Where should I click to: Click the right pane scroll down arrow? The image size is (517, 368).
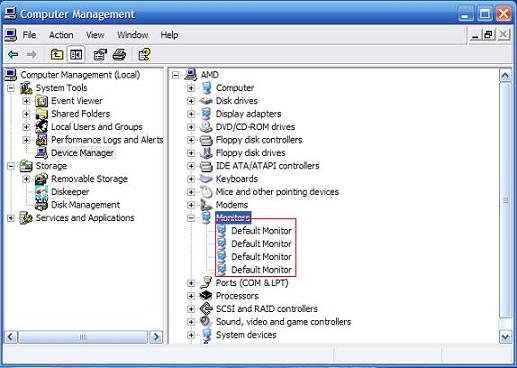point(505,337)
